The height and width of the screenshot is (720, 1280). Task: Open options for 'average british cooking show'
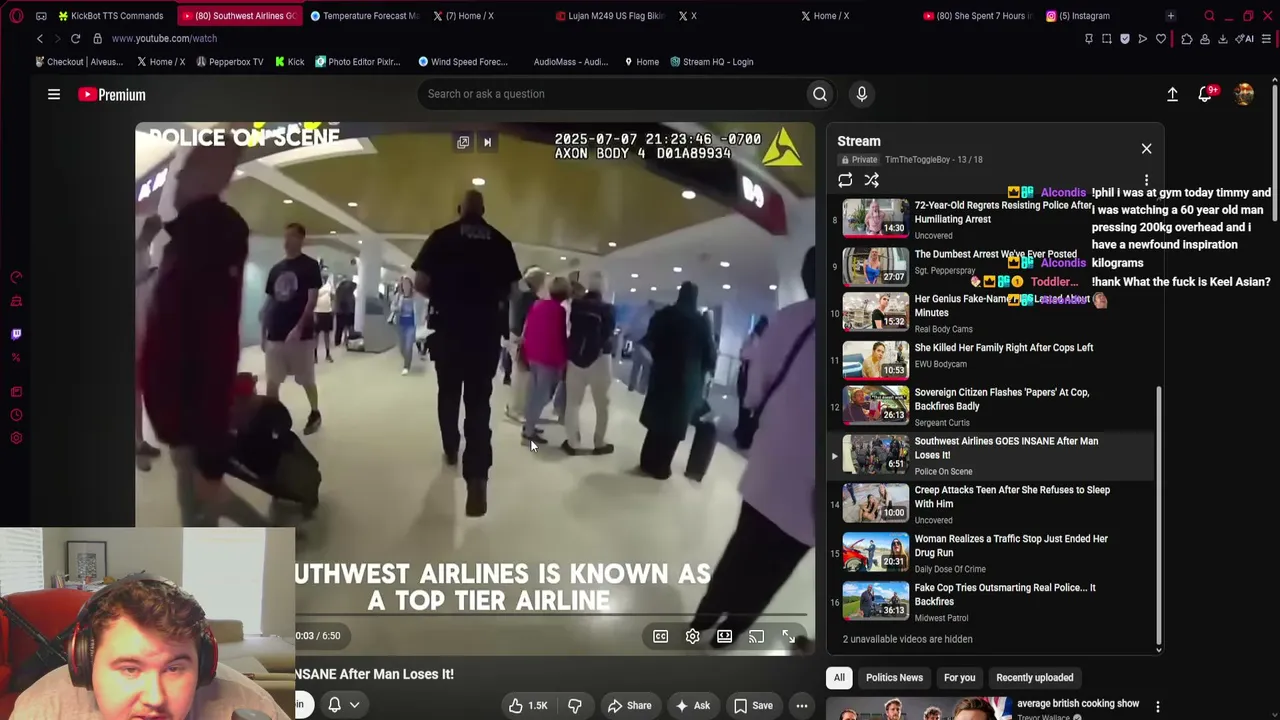pyautogui.click(x=1157, y=707)
